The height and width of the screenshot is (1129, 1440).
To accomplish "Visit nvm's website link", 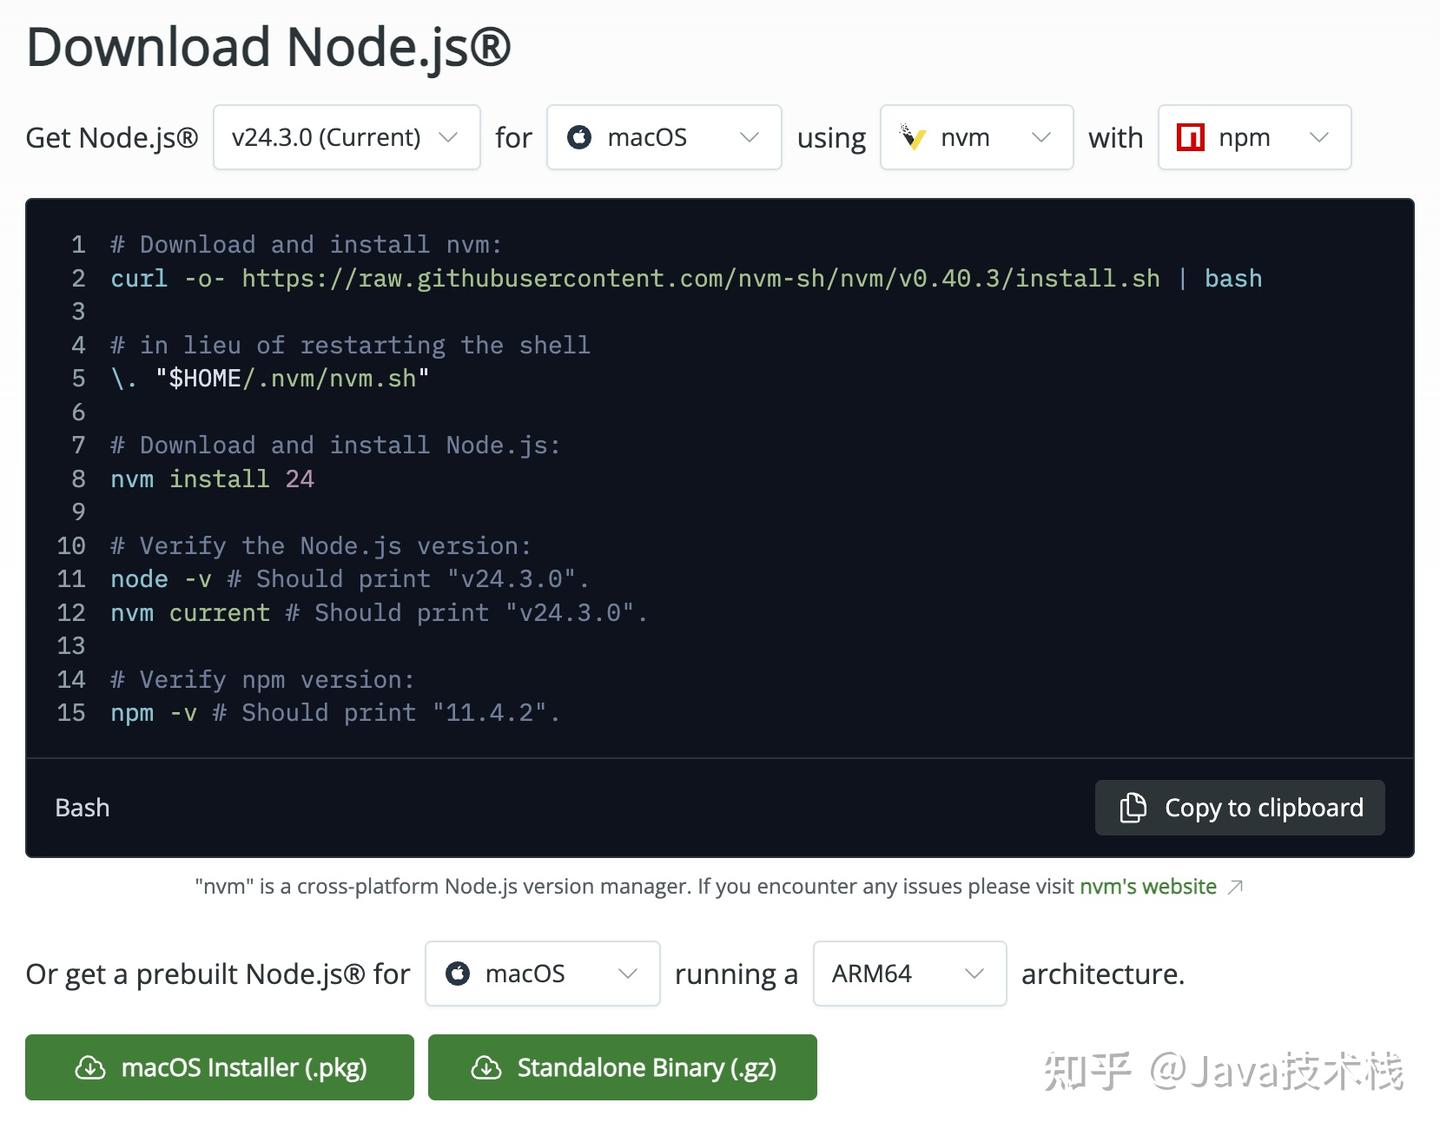I will [1148, 886].
